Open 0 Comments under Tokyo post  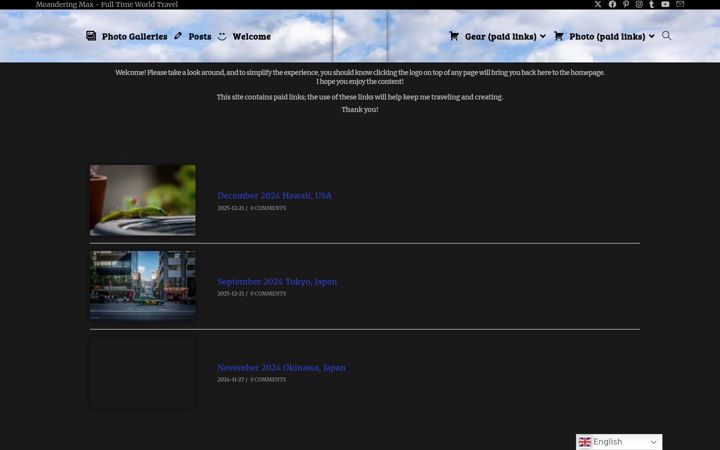(x=268, y=293)
